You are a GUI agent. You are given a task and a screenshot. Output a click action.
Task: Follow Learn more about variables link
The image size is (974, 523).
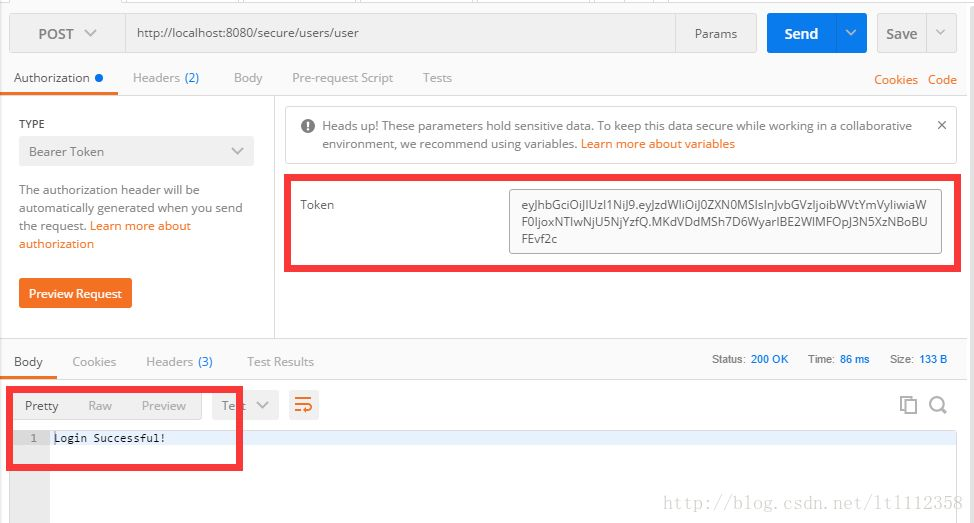point(657,144)
